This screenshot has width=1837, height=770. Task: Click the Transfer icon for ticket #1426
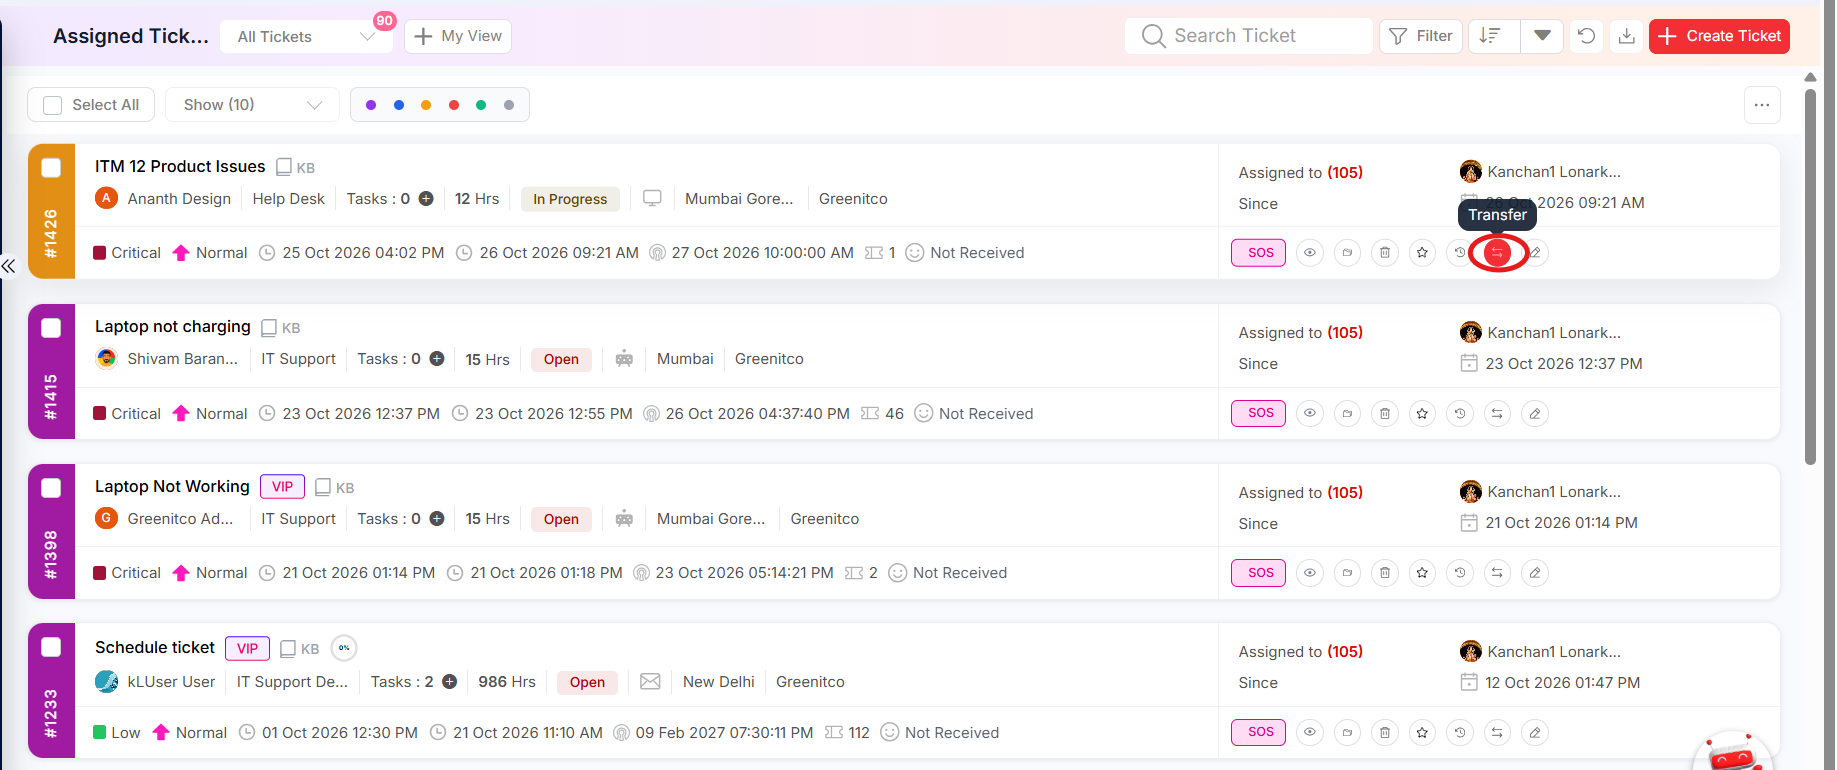[x=1497, y=253]
